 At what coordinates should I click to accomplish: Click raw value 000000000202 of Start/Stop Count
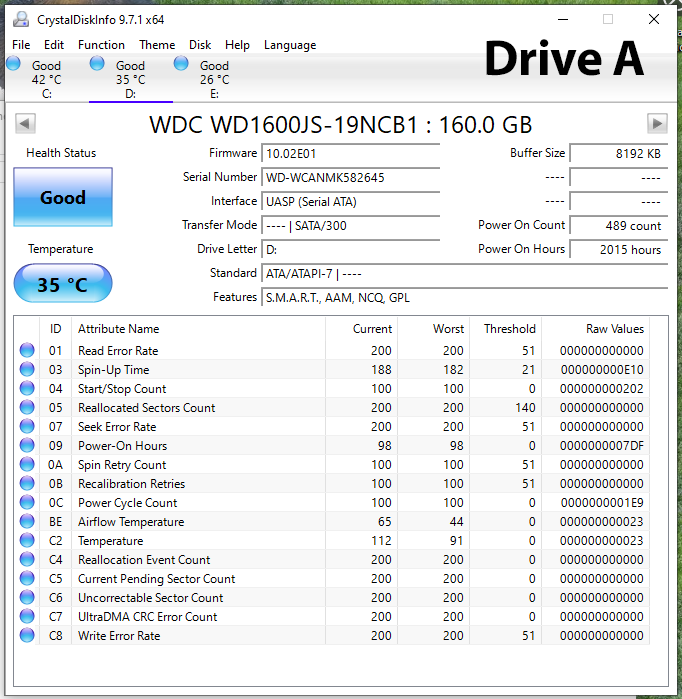point(602,389)
